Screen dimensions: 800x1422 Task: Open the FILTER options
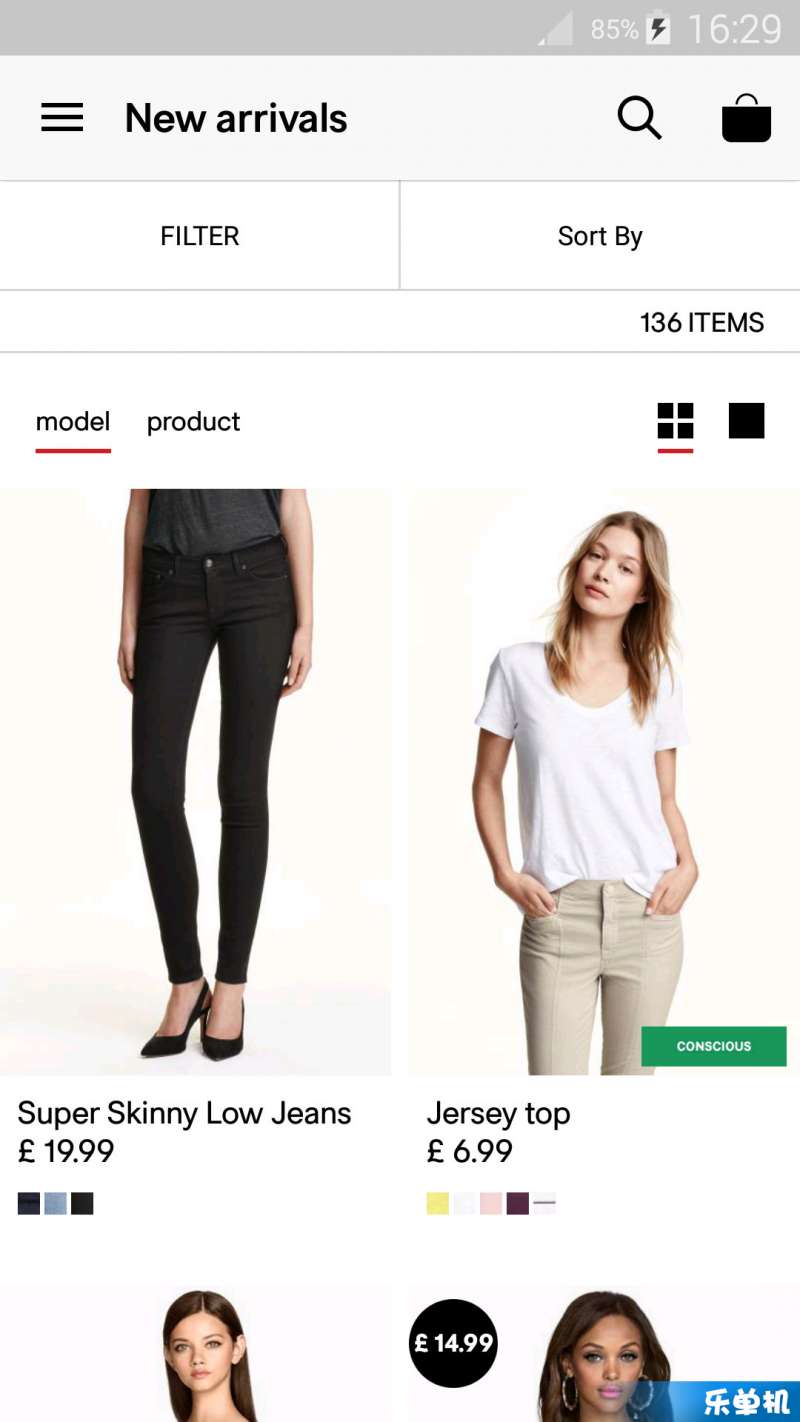click(200, 236)
